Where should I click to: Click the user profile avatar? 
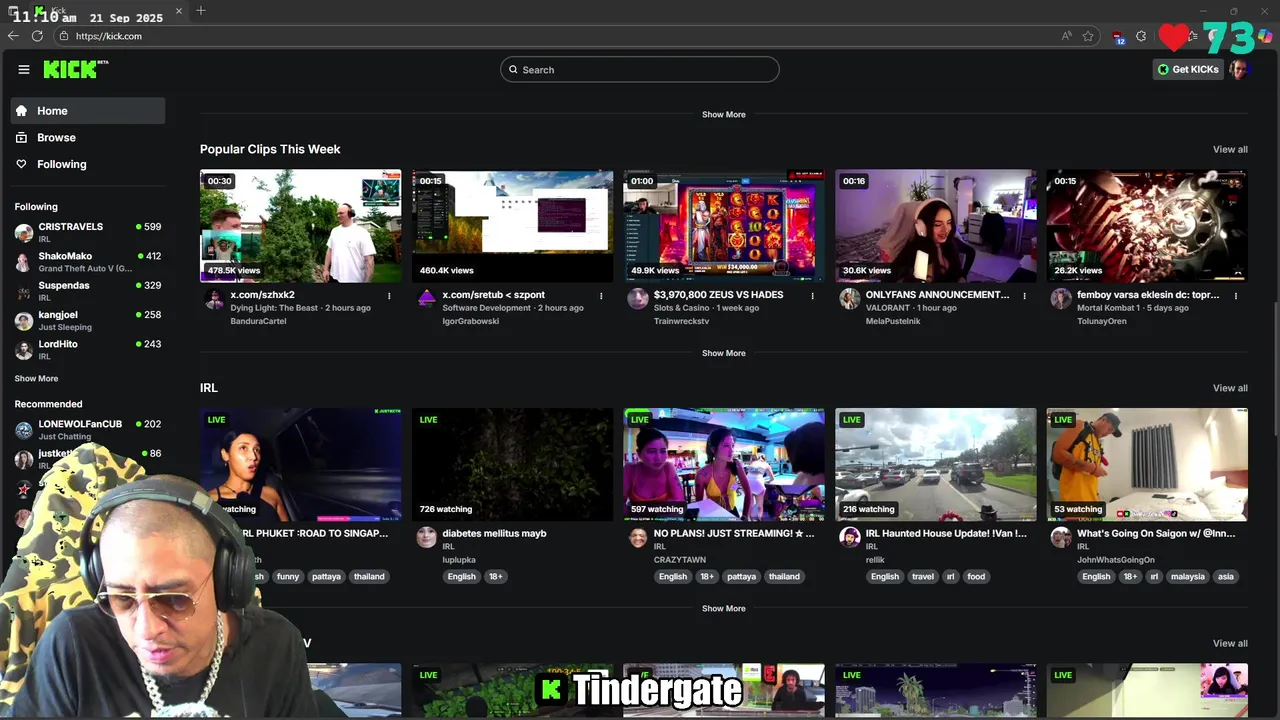[1239, 69]
